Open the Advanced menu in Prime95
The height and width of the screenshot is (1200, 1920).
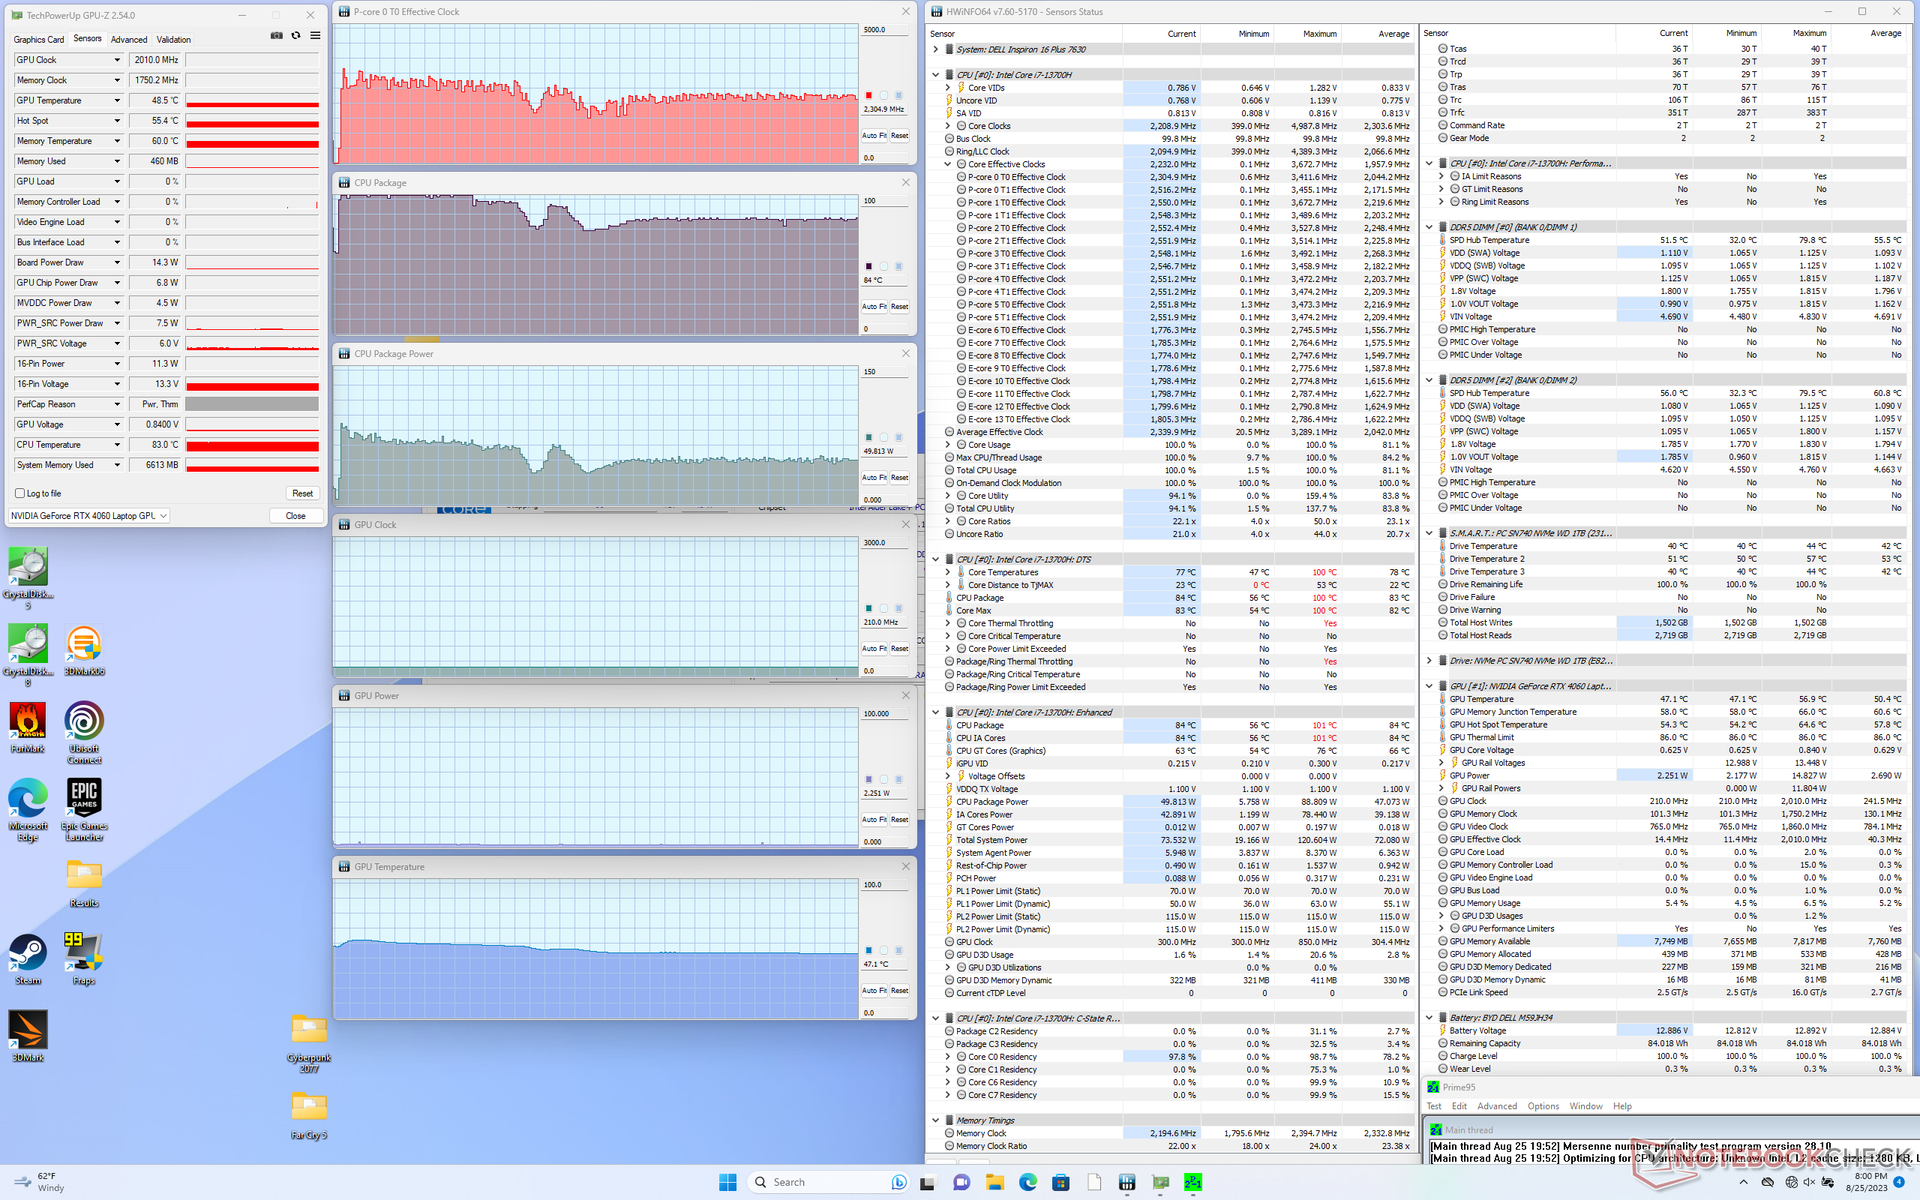pyautogui.click(x=1496, y=1106)
